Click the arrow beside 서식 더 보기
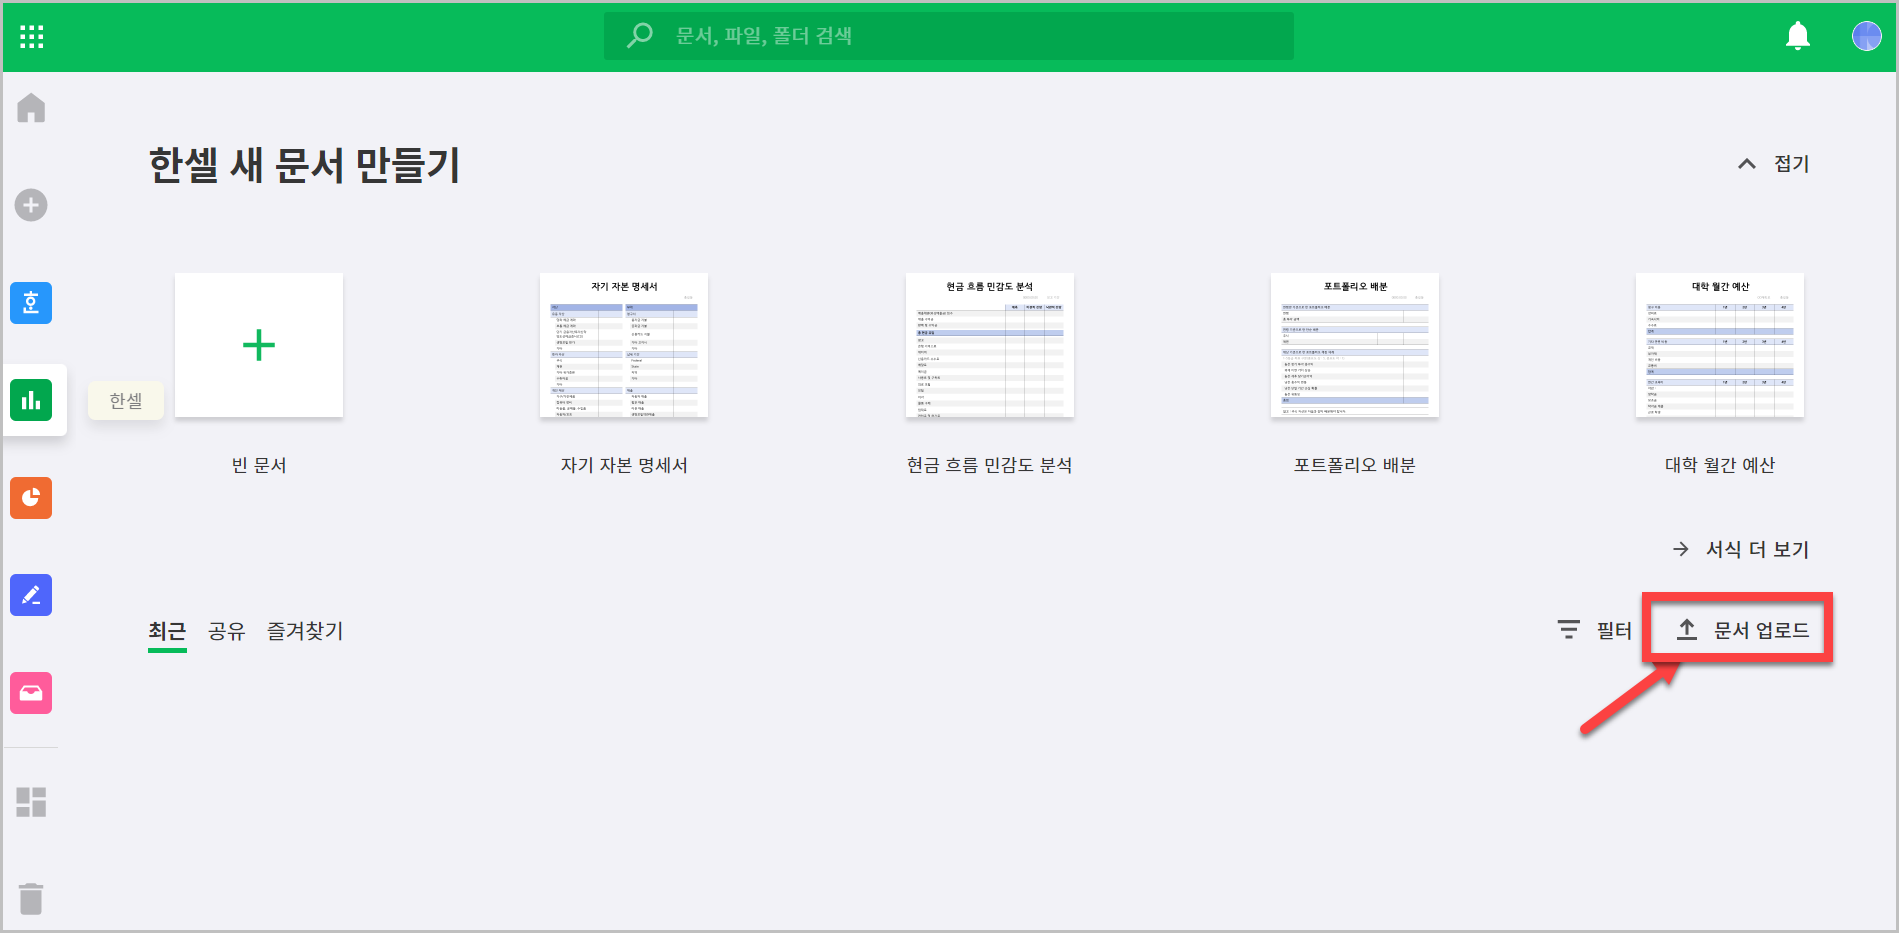1899x933 pixels. click(x=1681, y=549)
